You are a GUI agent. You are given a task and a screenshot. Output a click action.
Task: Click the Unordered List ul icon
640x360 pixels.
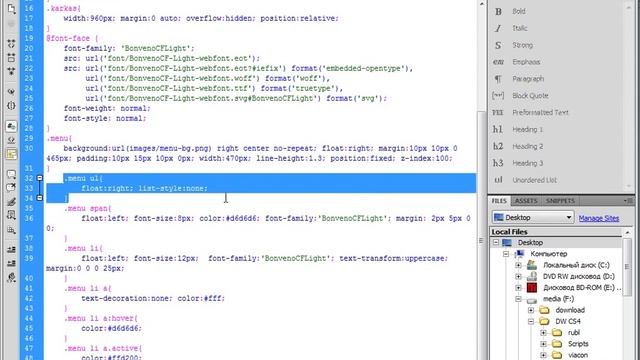click(x=498, y=180)
